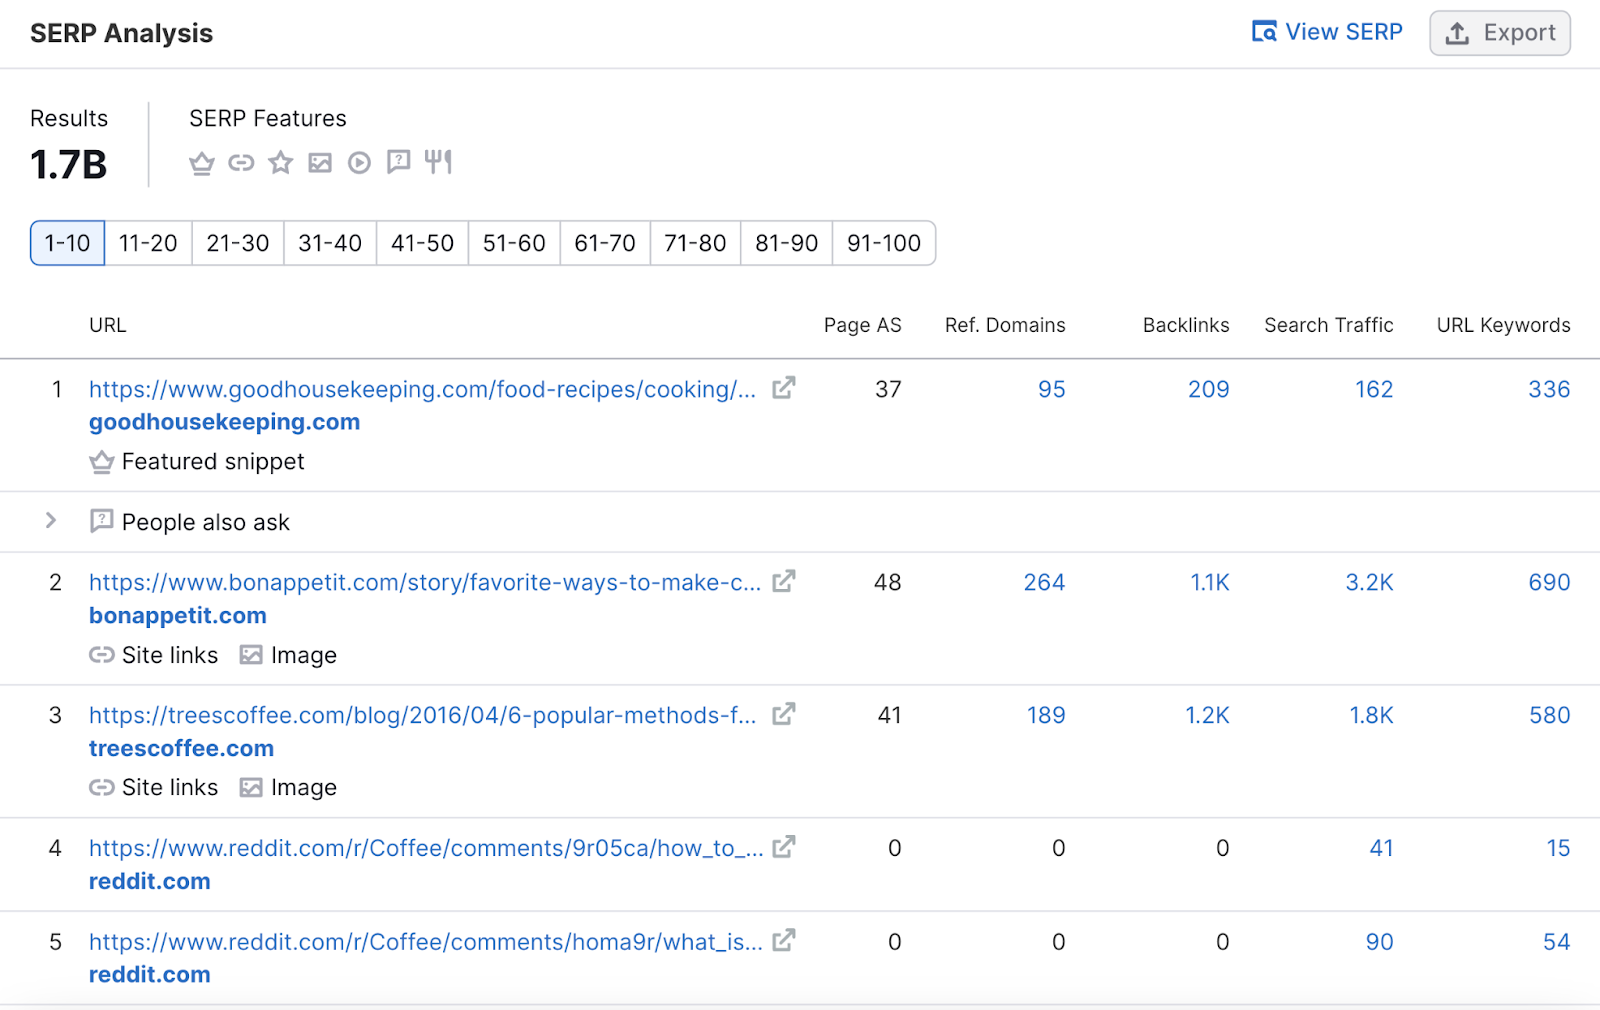Open the goodhousekeeping.com food-recipes URL
This screenshot has height=1010, width=1600.
422,389
